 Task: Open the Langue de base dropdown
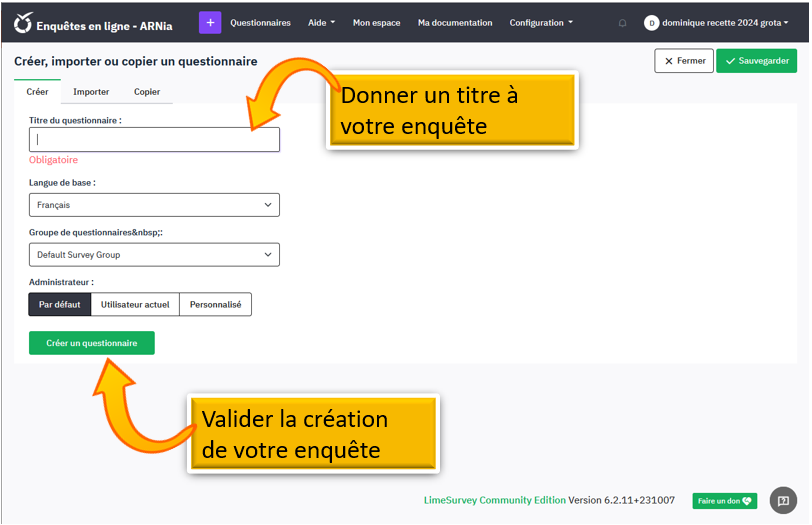click(154, 205)
